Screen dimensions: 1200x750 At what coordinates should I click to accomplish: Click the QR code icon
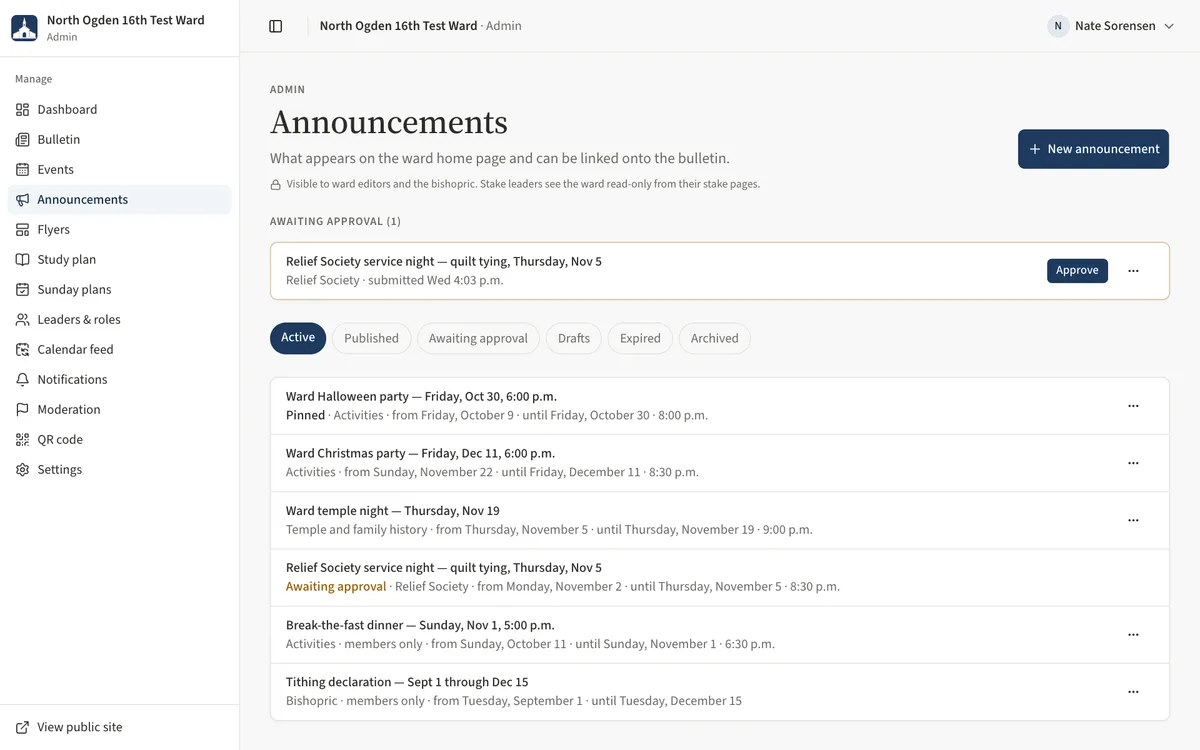click(x=22, y=440)
